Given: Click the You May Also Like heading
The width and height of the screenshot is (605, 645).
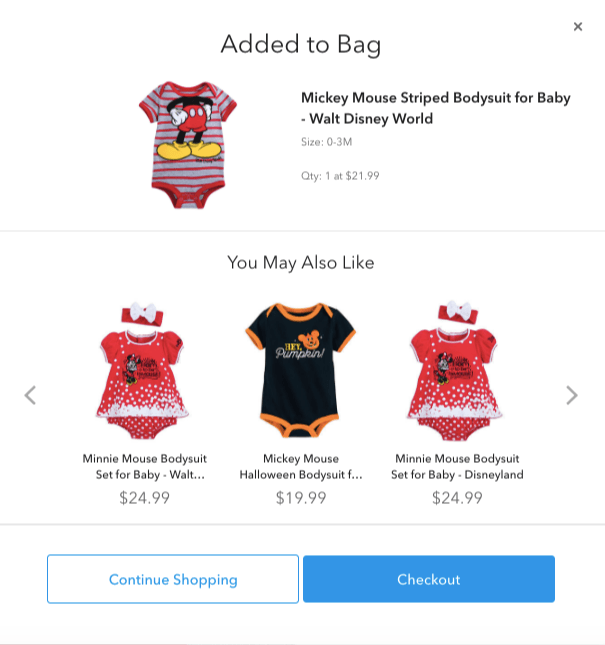Looking at the screenshot, I should pyautogui.click(x=300, y=263).
